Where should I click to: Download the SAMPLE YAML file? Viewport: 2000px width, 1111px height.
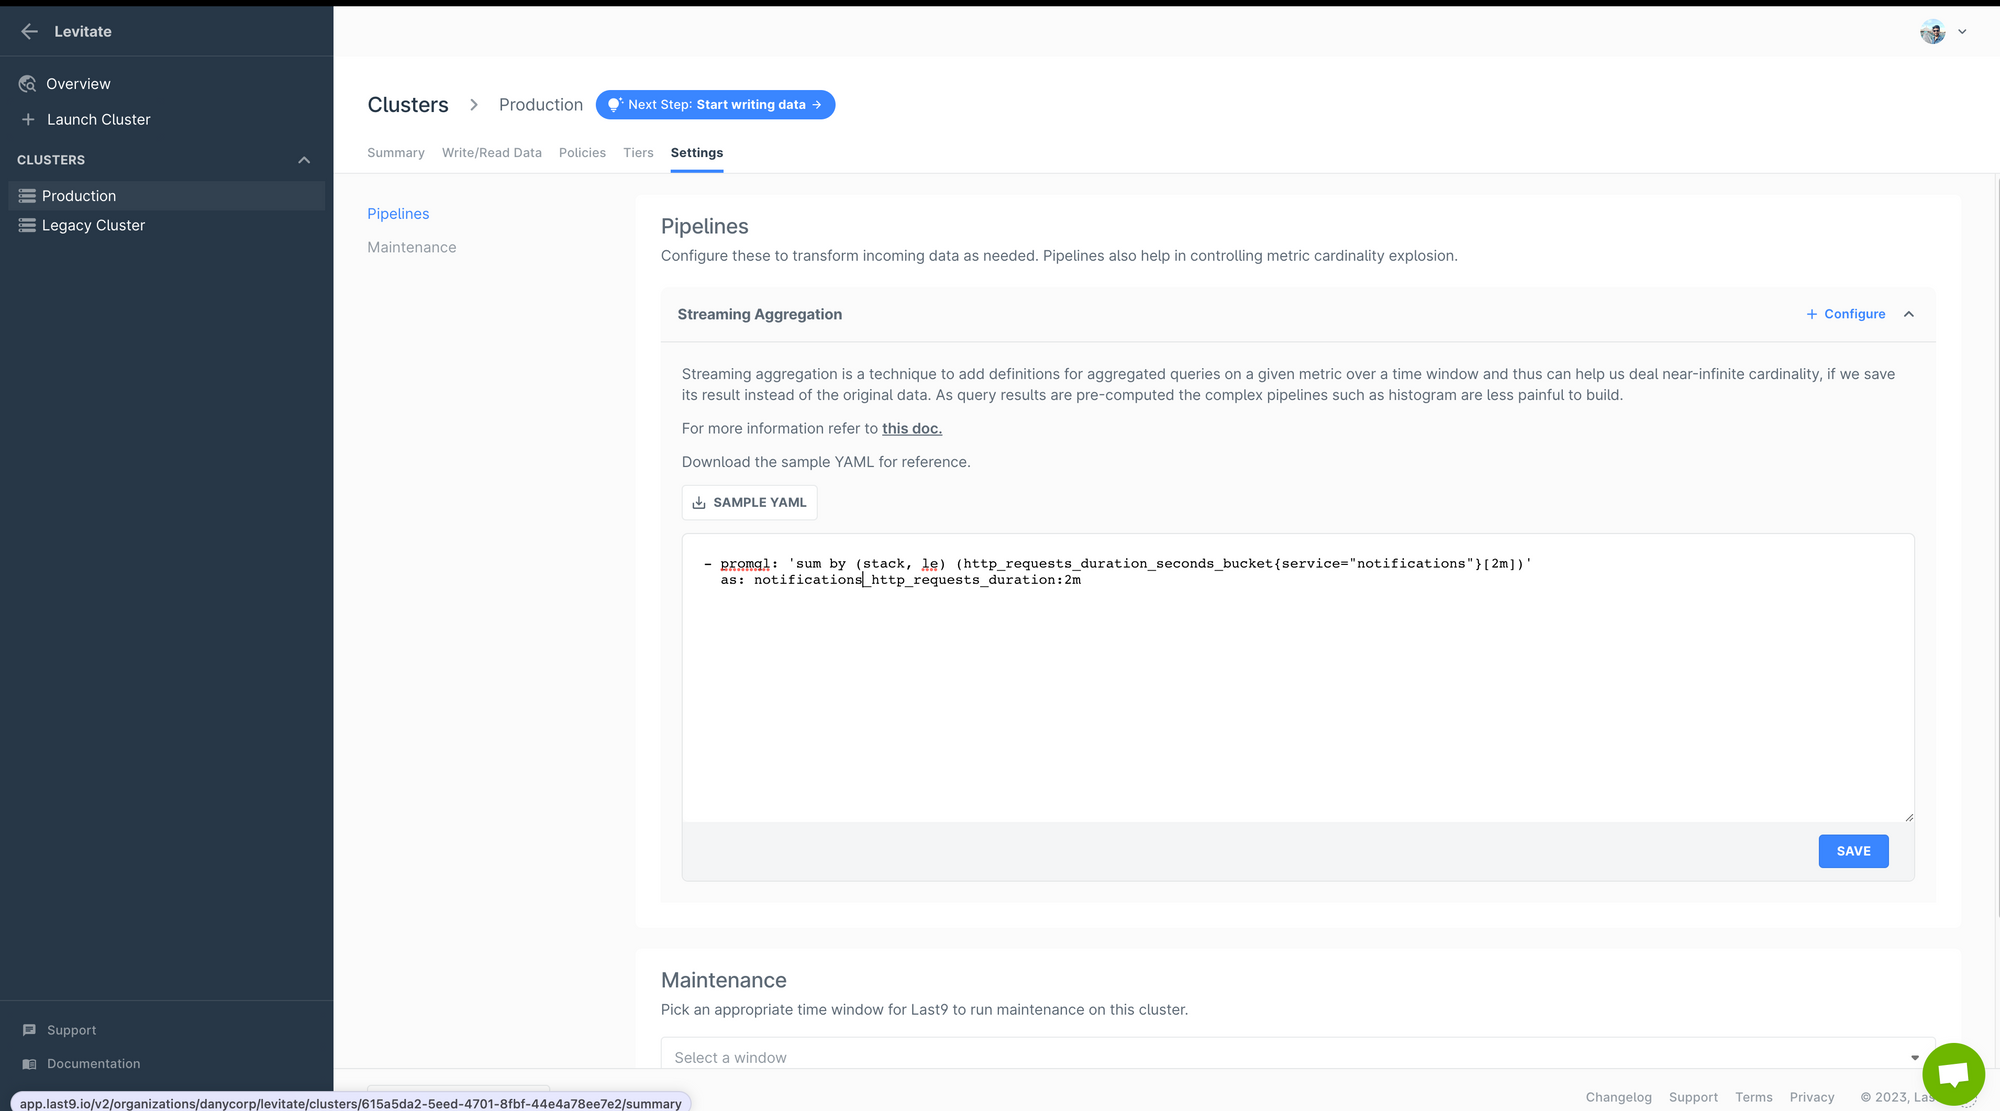(749, 503)
